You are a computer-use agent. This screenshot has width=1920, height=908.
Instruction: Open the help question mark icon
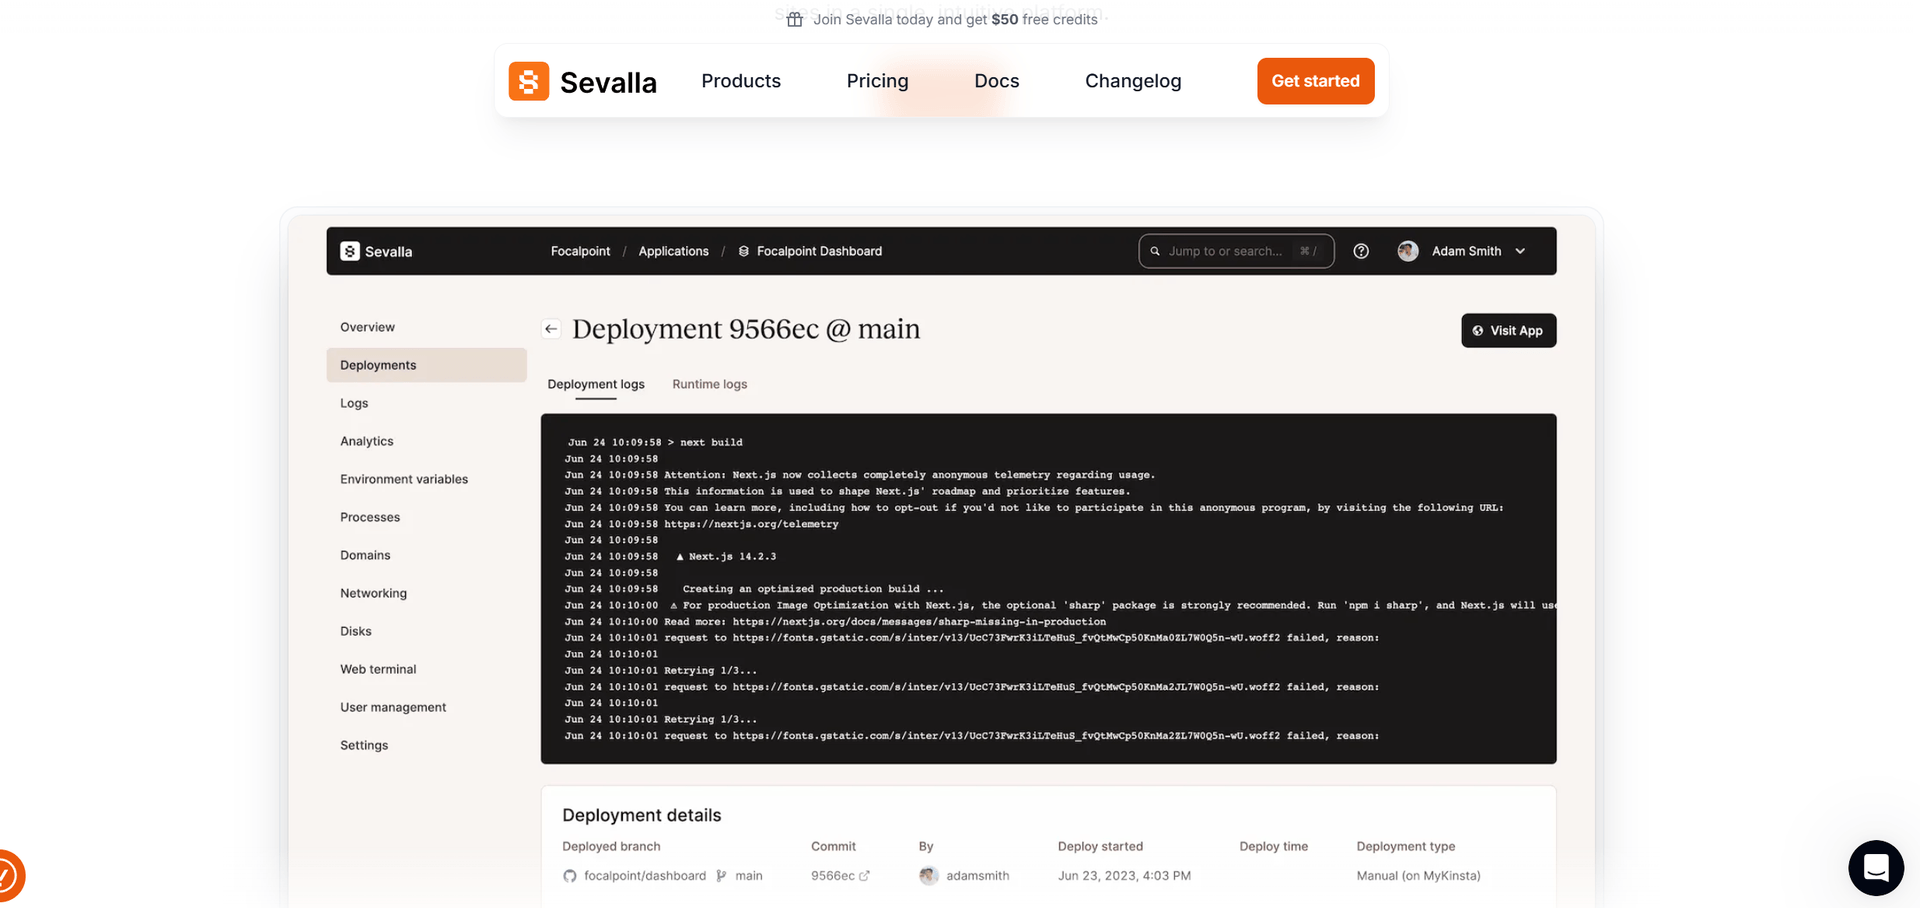(x=1361, y=251)
